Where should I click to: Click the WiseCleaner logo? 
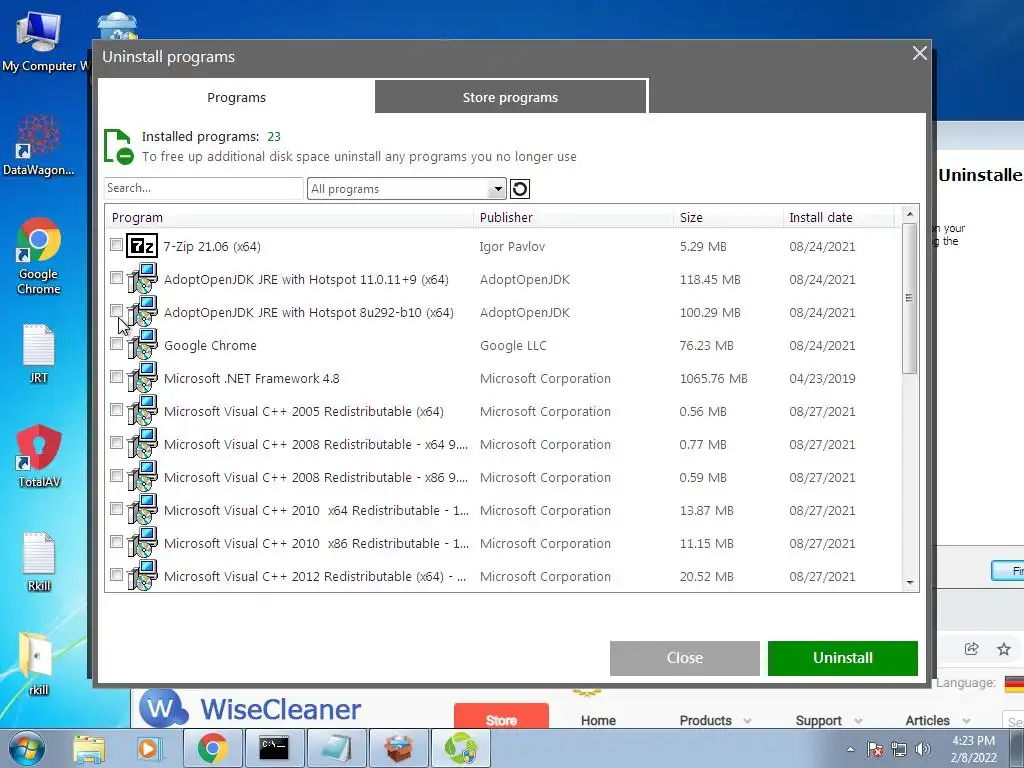click(x=251, y=709)
